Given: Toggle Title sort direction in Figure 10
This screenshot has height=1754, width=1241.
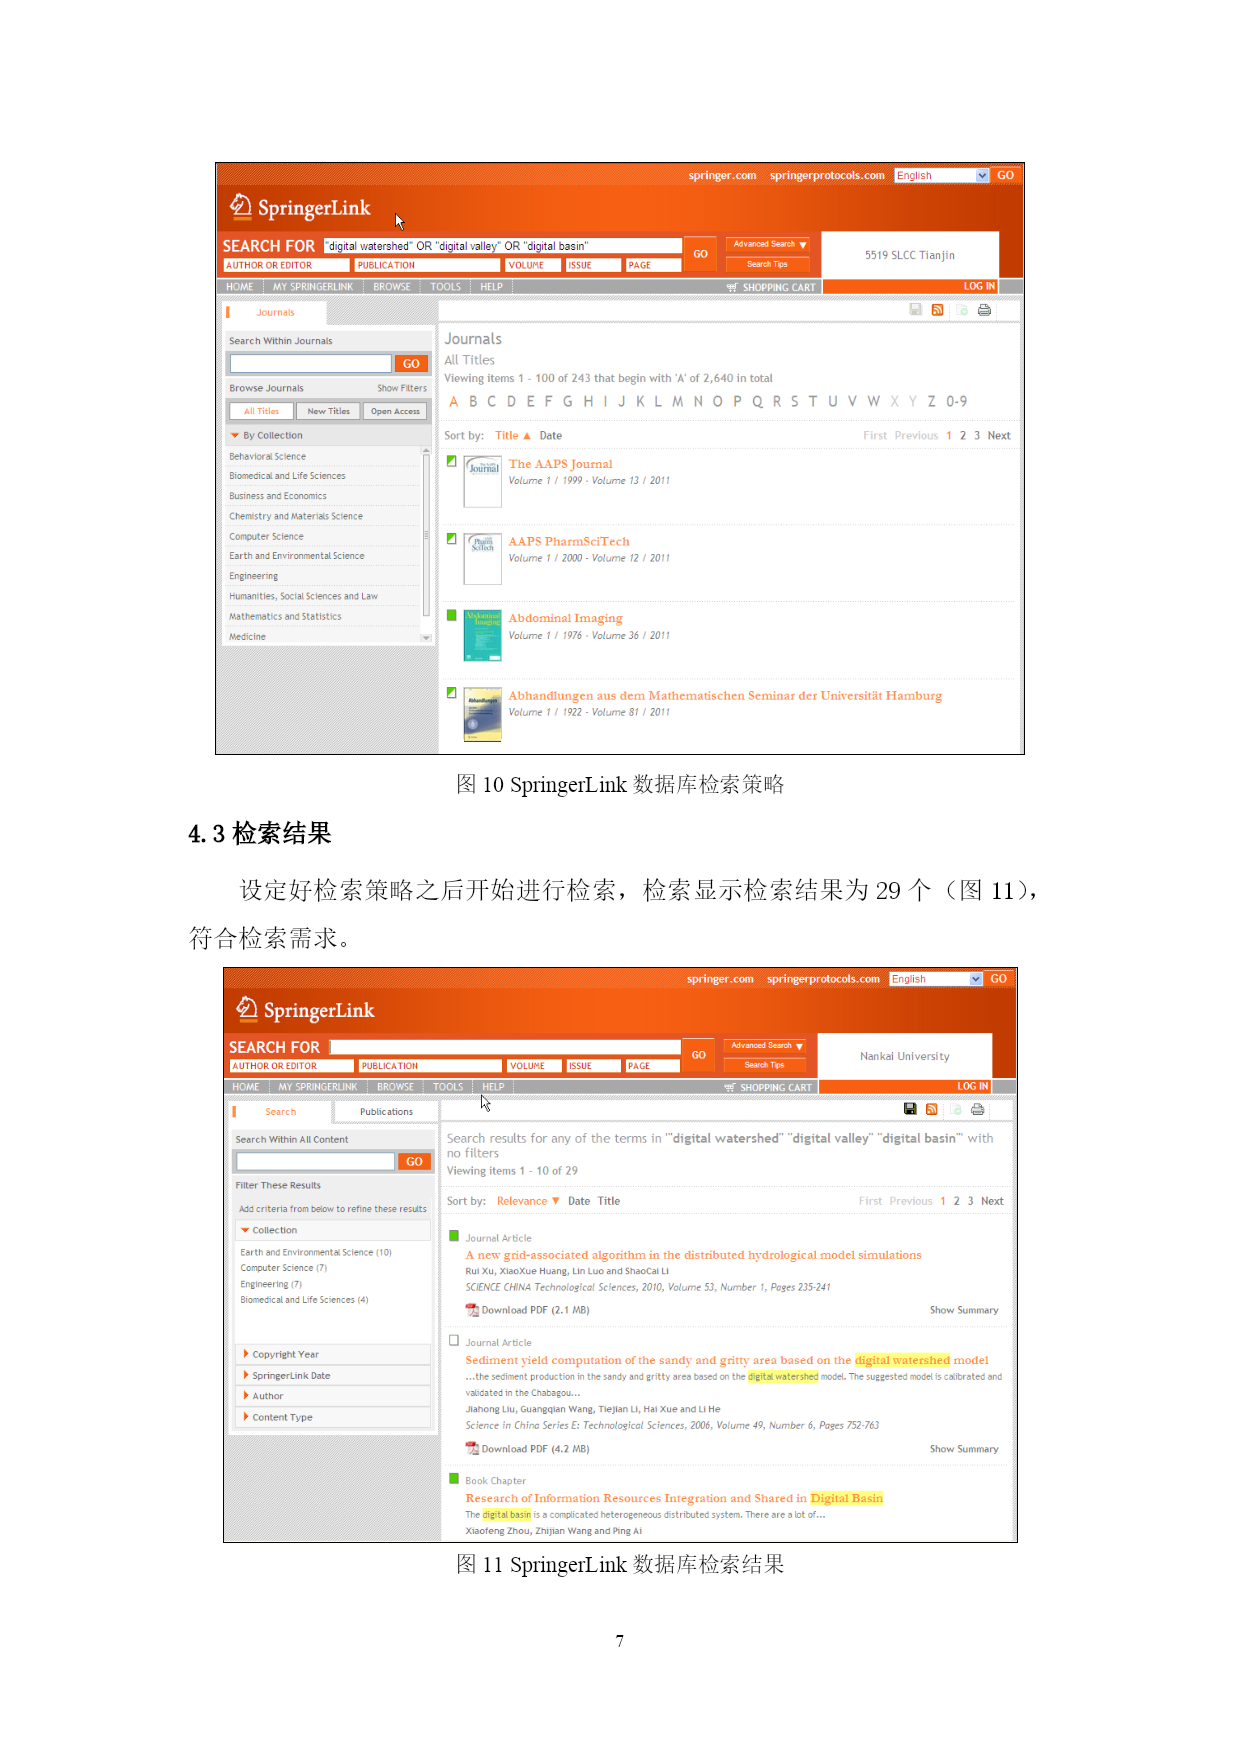Looking at the screenshot, I should click(x=513, y=436).
